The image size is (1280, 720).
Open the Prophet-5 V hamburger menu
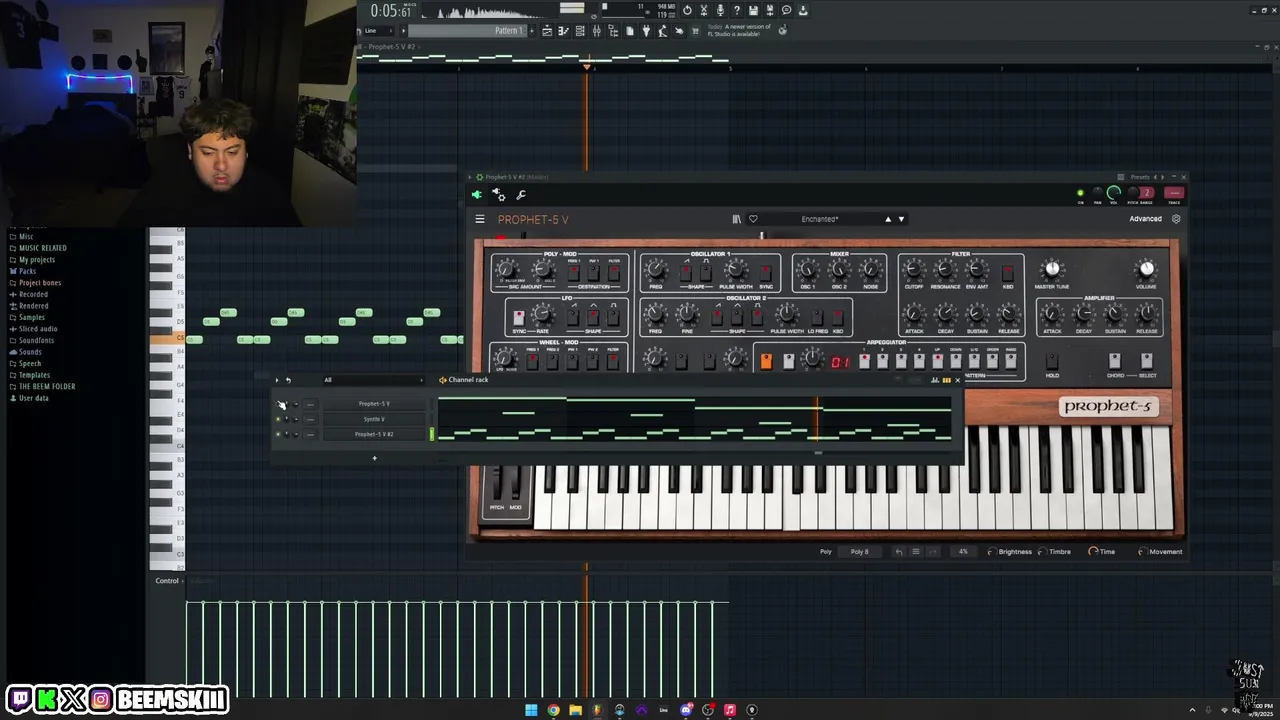(x=480, y=219)
